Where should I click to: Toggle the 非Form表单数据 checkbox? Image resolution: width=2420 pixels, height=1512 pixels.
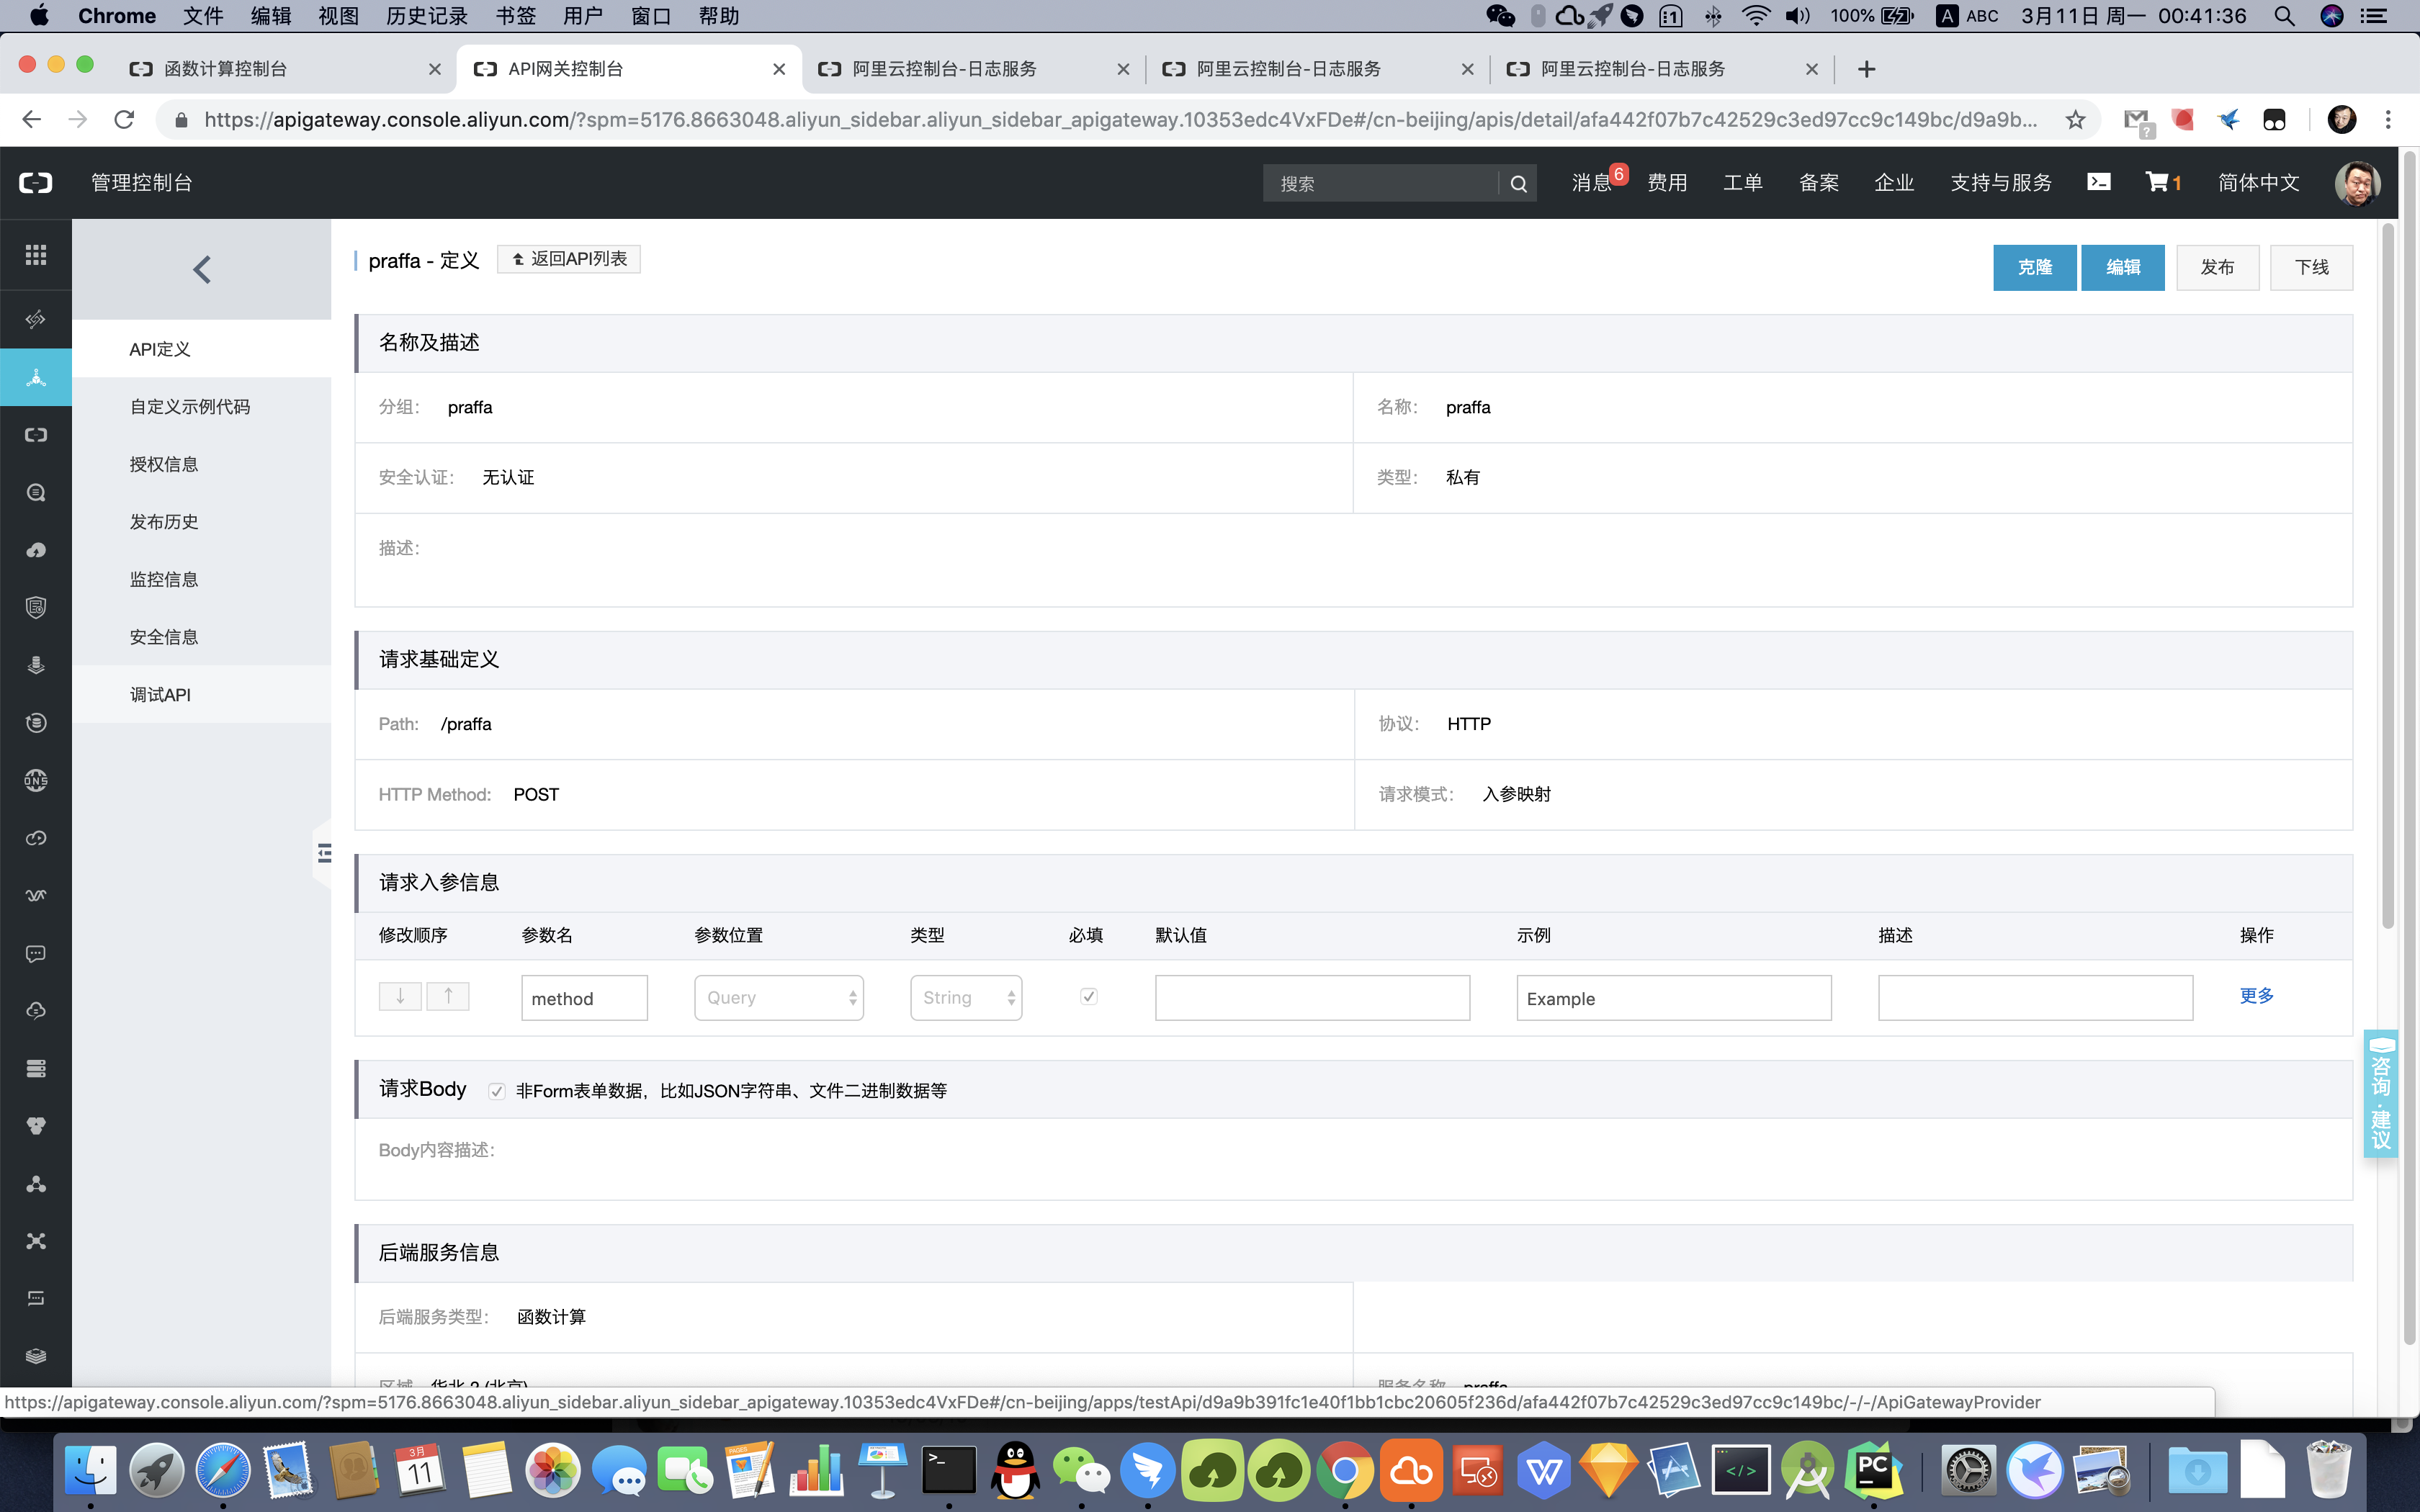click(497, 1091)
